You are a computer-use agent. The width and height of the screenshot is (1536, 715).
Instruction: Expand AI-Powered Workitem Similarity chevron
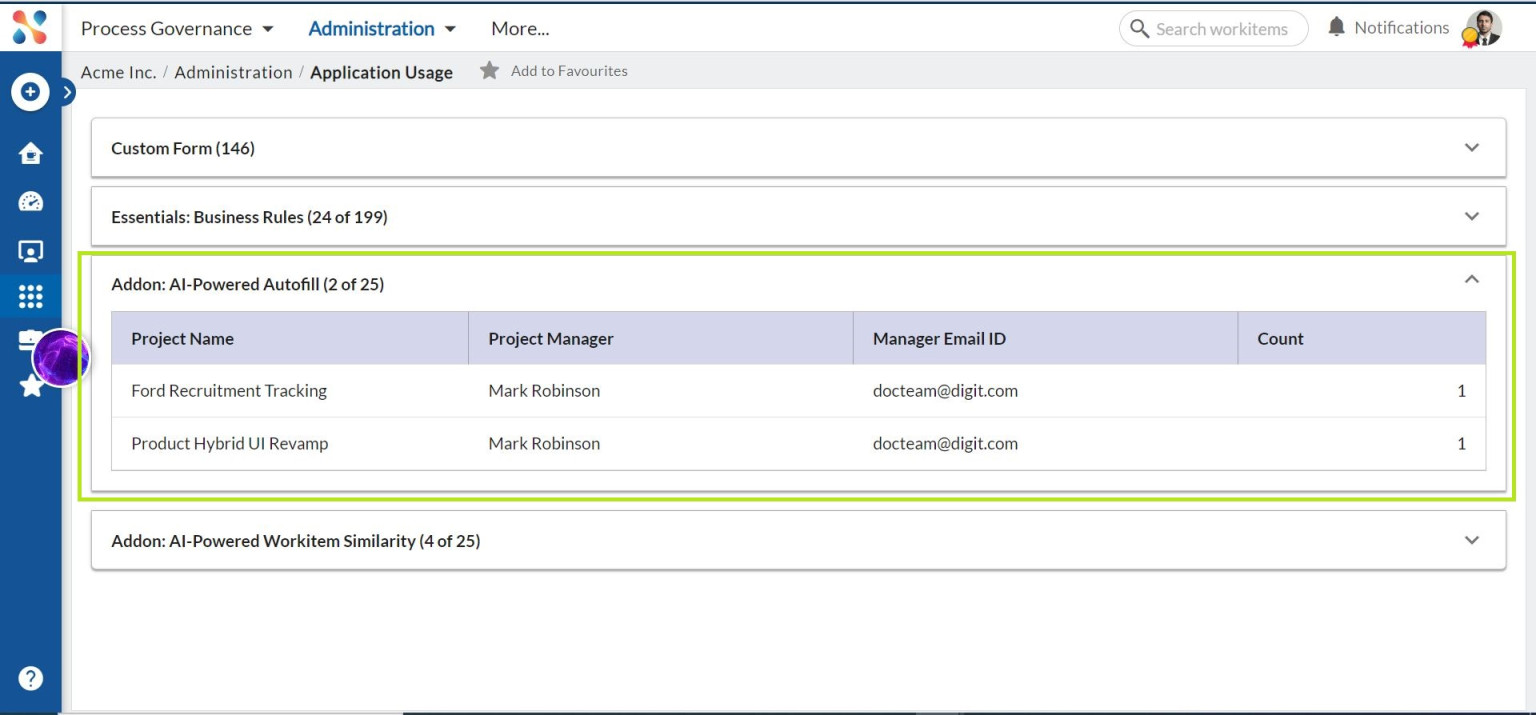click(1471, 540)
